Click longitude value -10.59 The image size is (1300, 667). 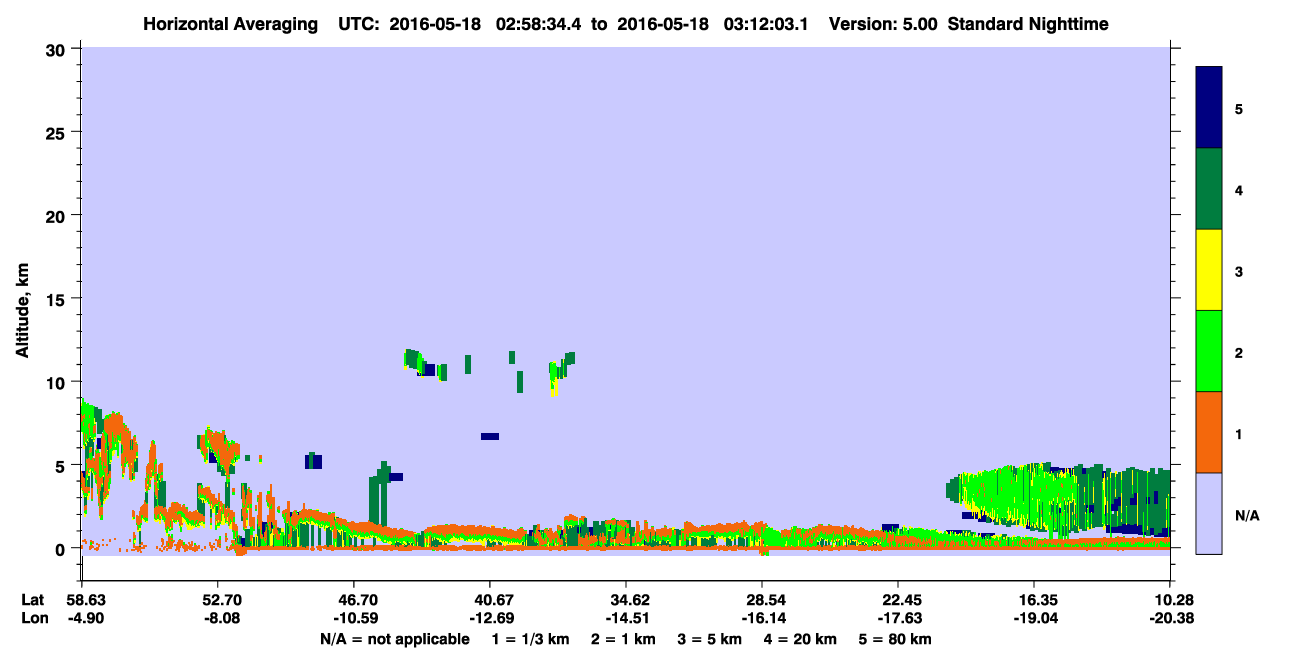point(354,618)
